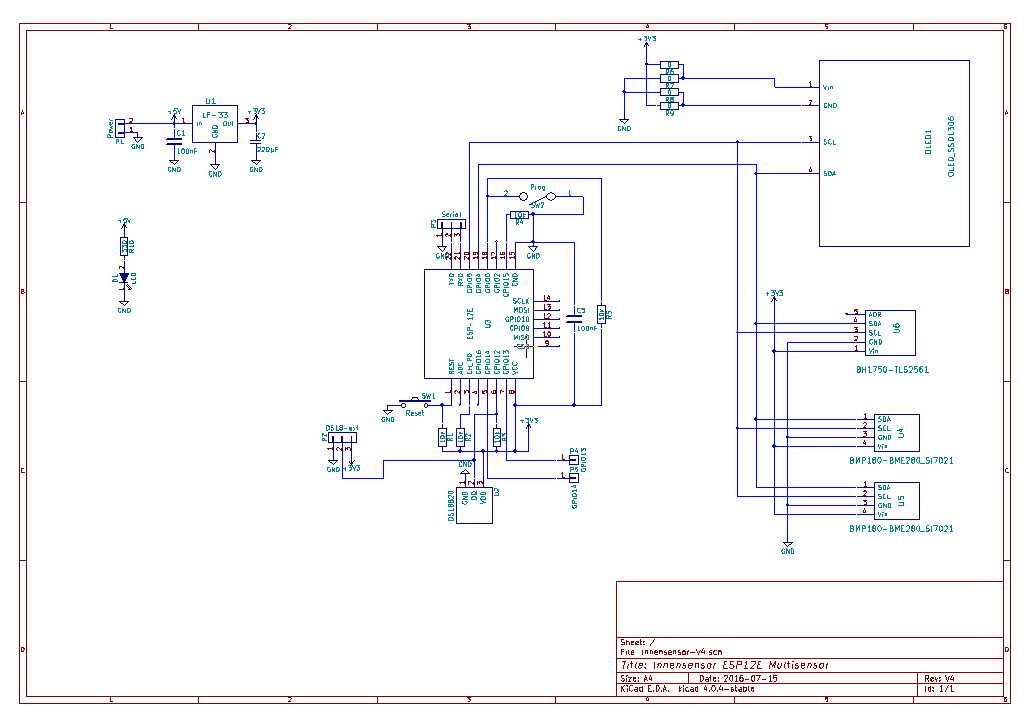Image resolution: width=1030 pixels, height=722 pixels.
Task: Select capacitor C1 symbol
Action: [x=174, y=141]
